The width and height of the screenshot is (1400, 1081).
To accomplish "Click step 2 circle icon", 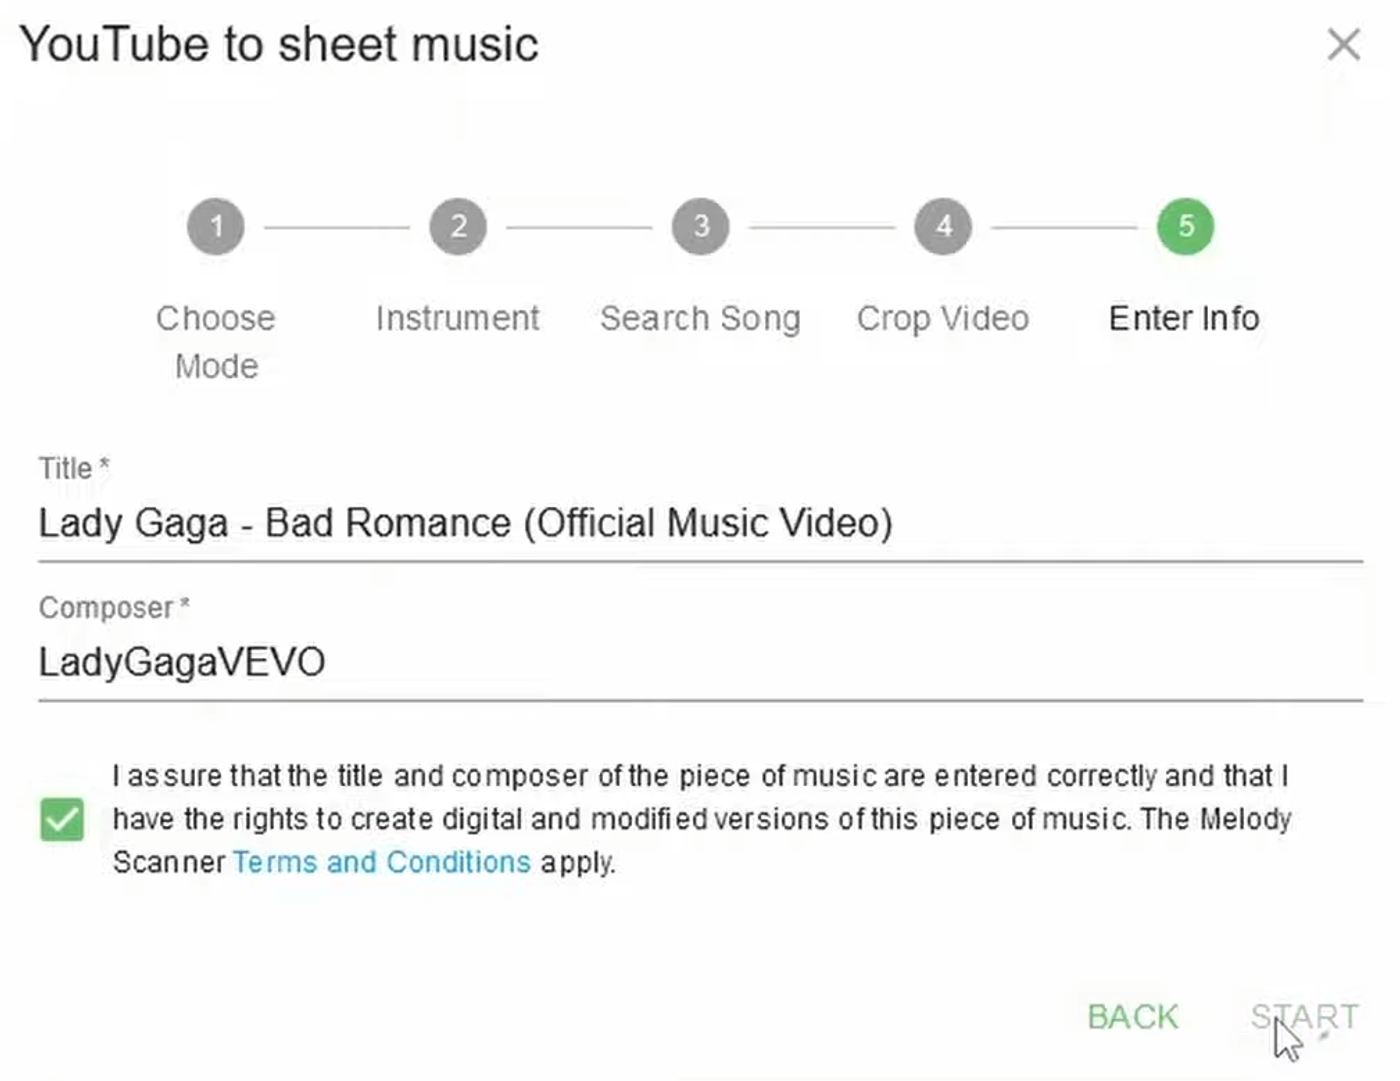I will point(458,227).
